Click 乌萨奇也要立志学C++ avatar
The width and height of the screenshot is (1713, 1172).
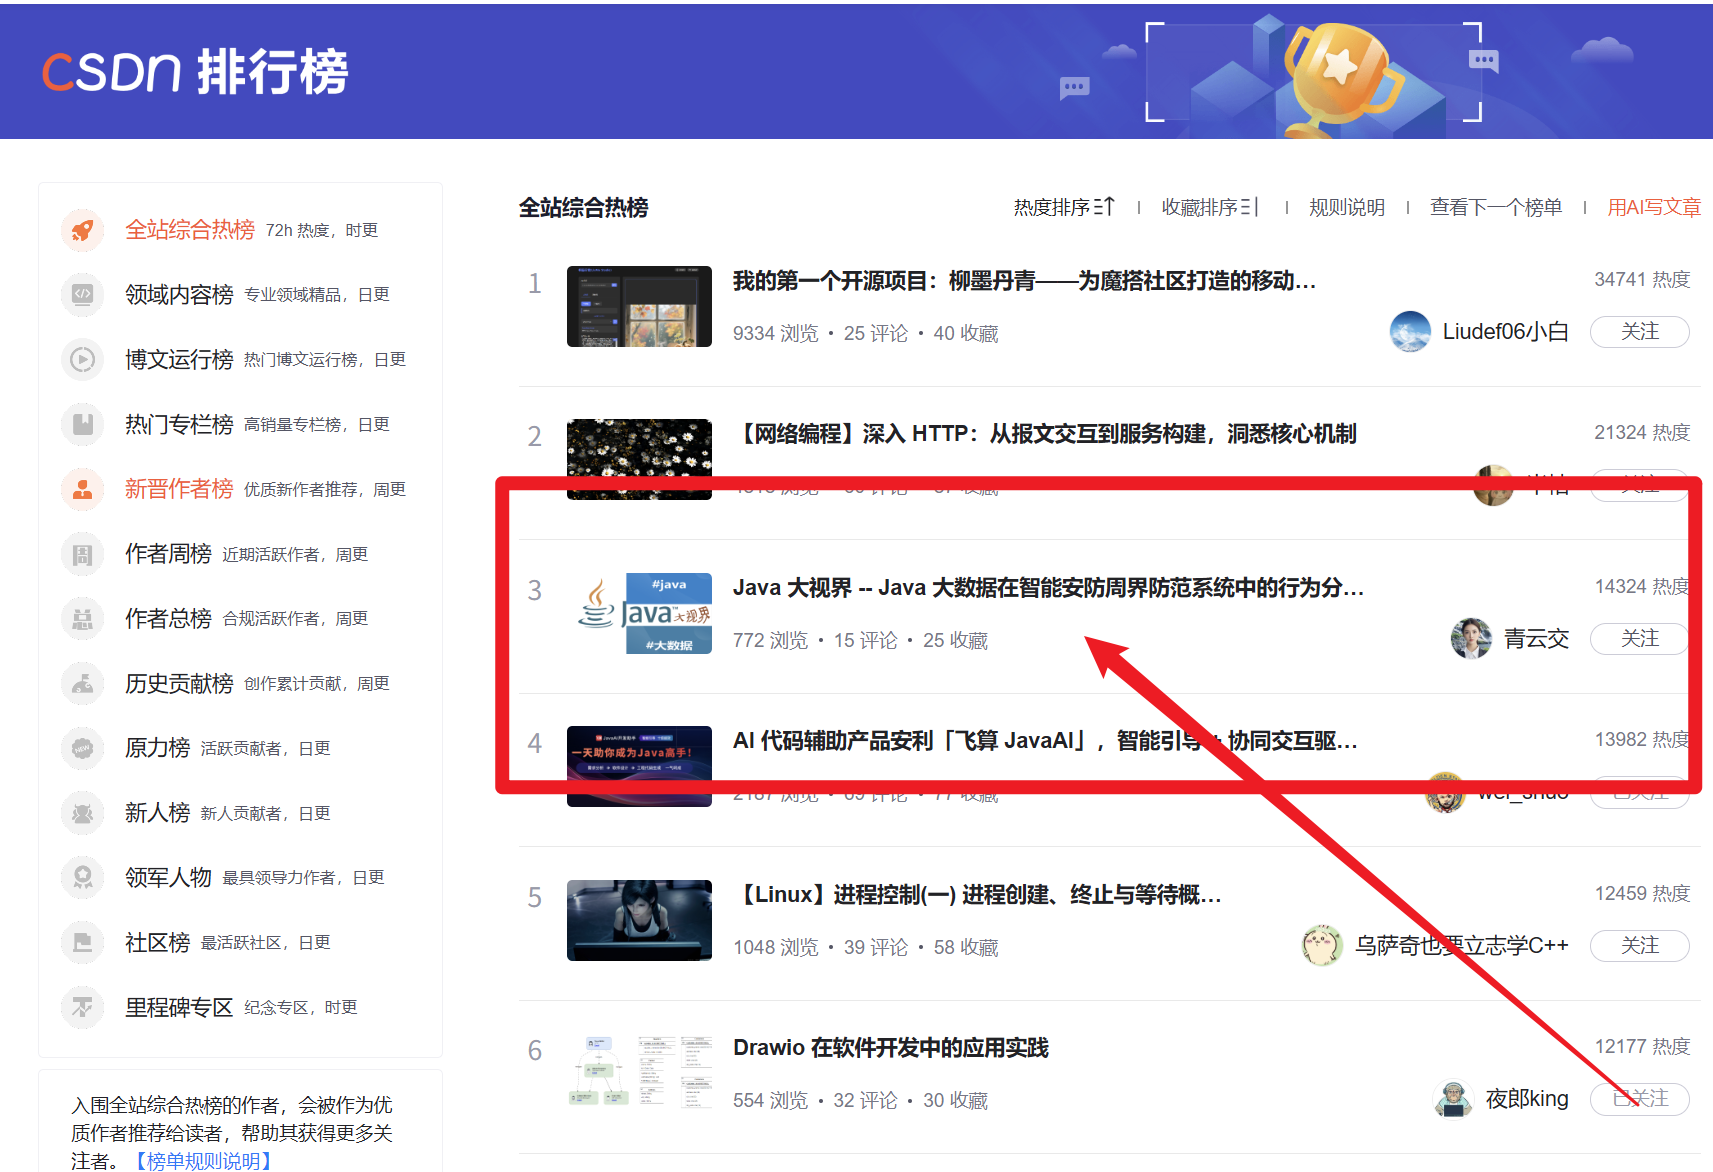(1322, 945)
